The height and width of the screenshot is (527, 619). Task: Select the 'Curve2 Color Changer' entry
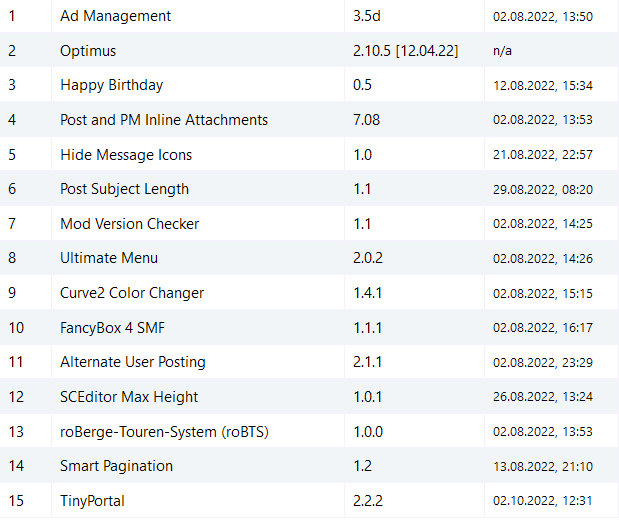132,293
